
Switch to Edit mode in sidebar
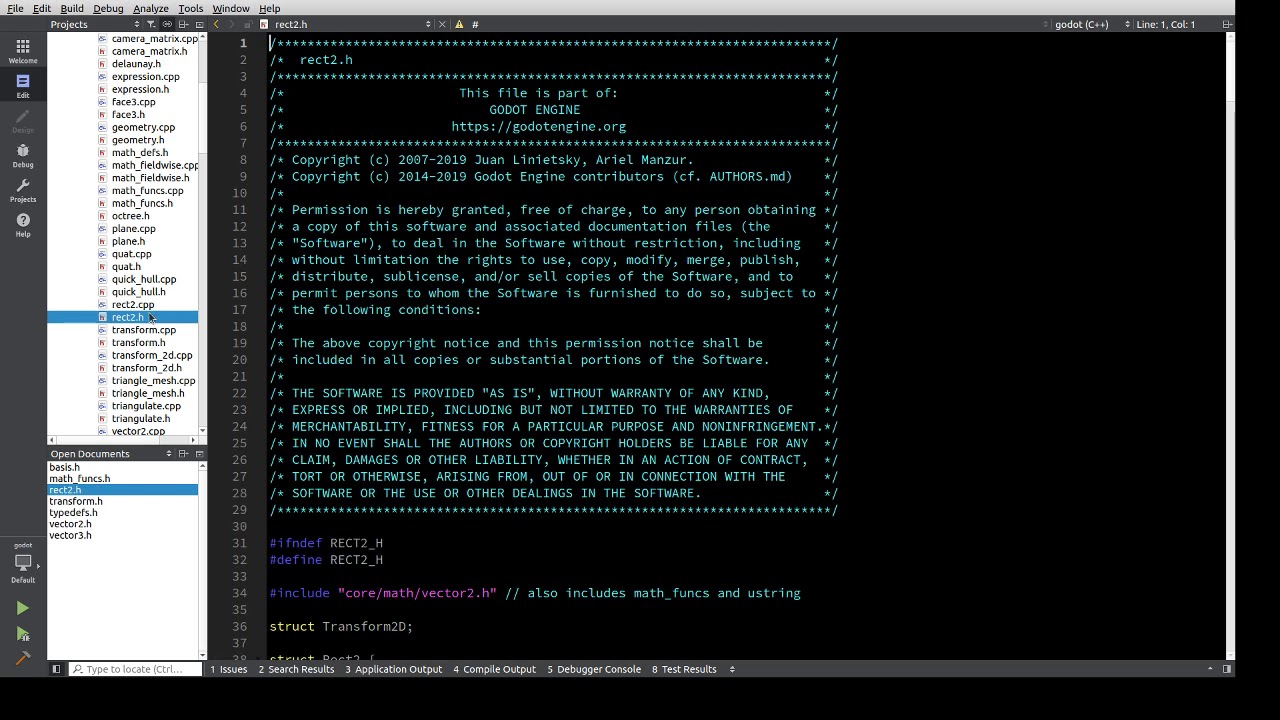tap(23, 86)
